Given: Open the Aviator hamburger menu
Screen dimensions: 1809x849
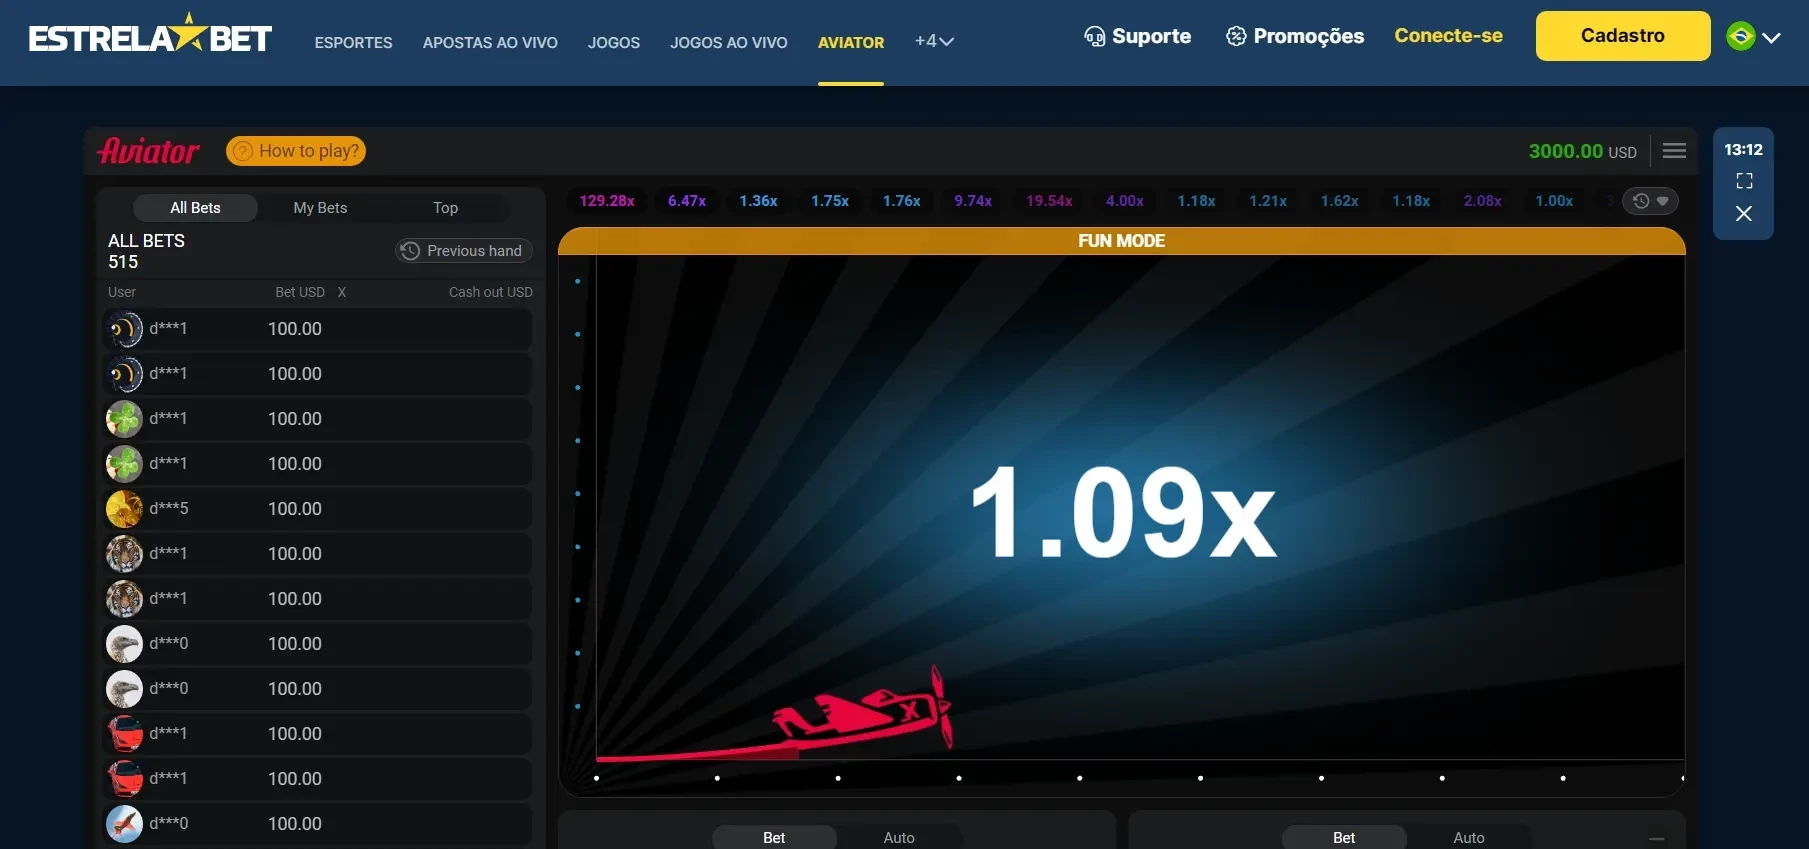Looking at the screenshot, I should click(1674, 151).
